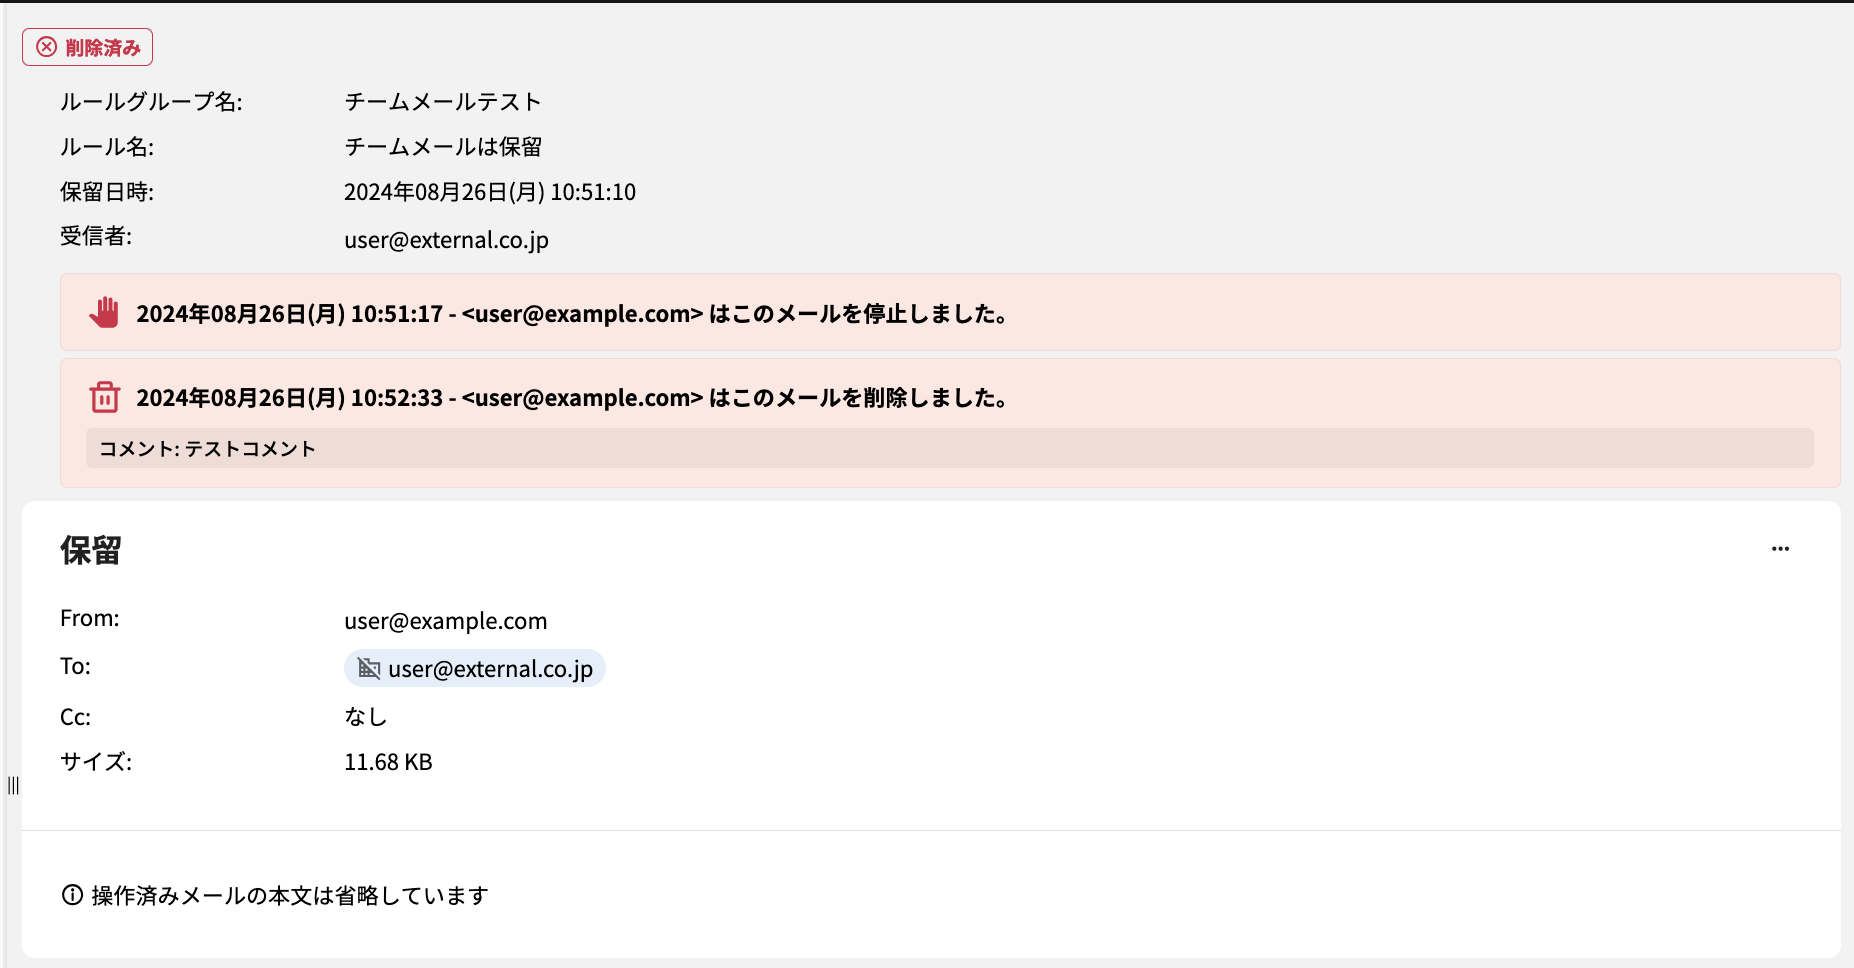Viewport: 1854px width, 968px height.
Task: Click the 保留 section heading
Action: click(x=90, y=550)
